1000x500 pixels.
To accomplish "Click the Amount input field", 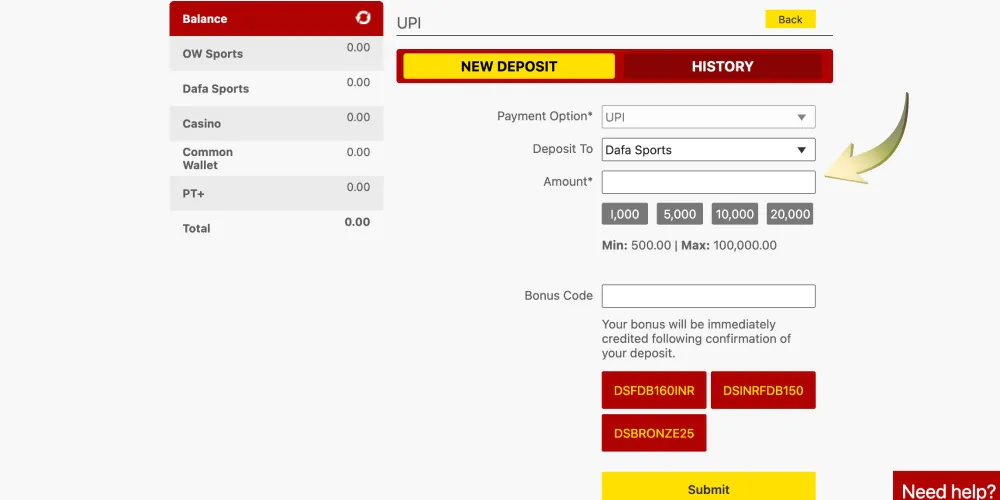I will point(708,182).
